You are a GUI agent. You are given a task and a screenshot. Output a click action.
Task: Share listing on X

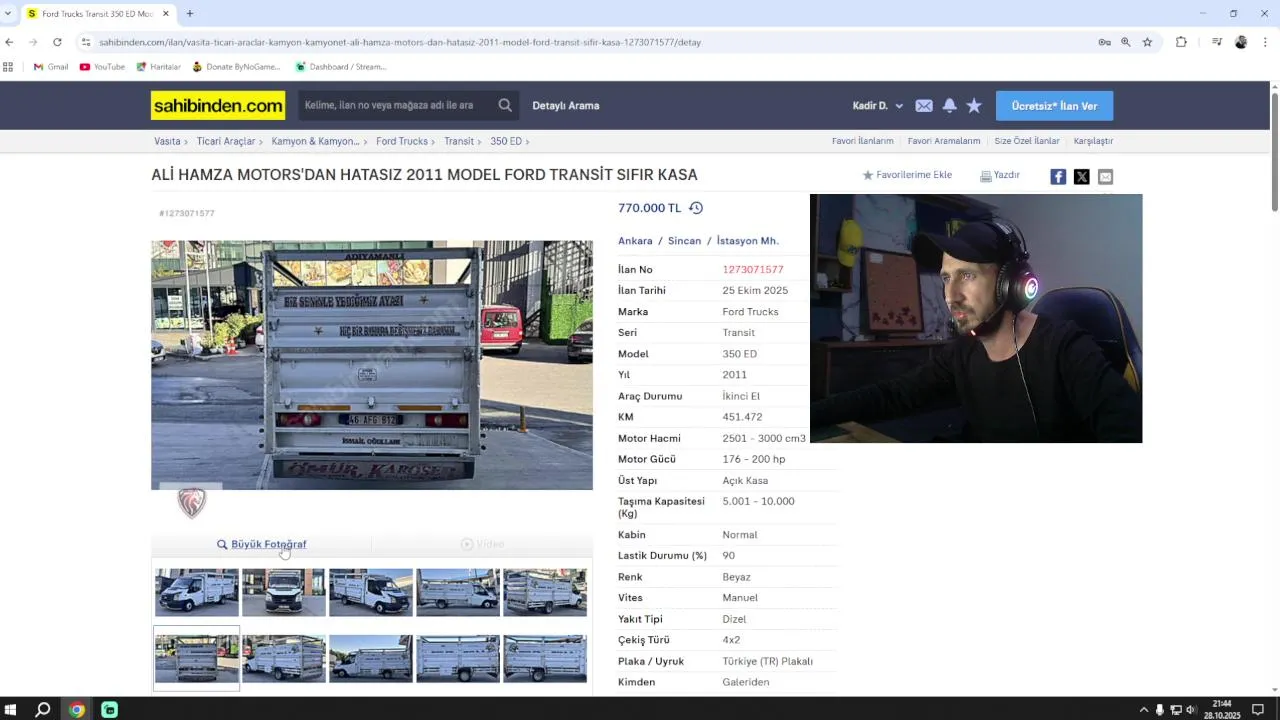(1082, 177)
